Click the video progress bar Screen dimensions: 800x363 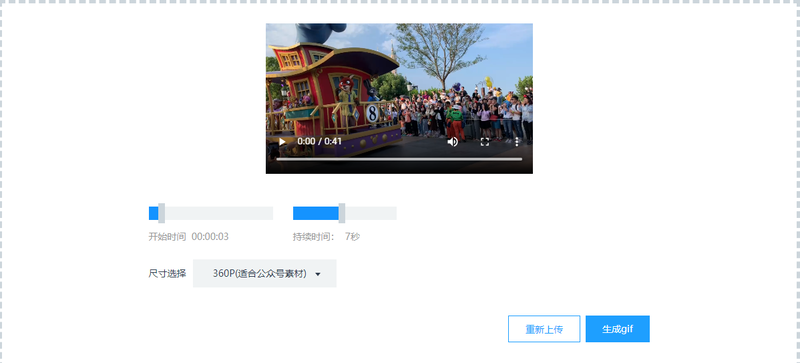[x=399, y=159]
